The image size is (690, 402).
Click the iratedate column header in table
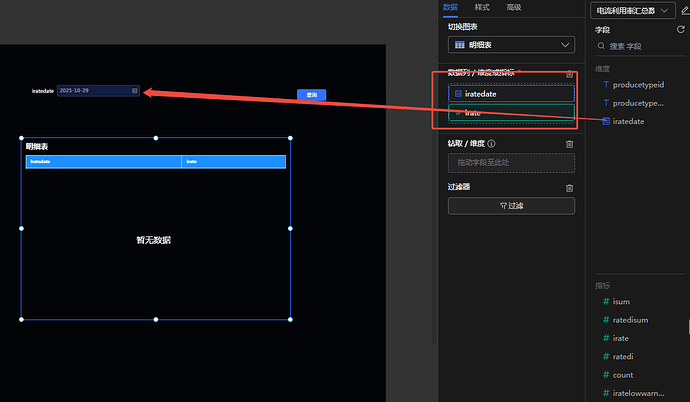102,162
